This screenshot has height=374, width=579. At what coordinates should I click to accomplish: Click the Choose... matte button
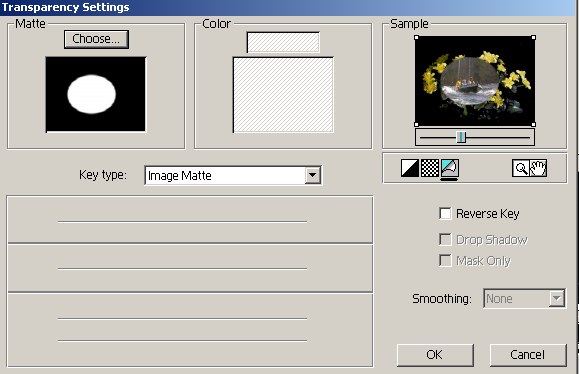(x=96, y=39)
